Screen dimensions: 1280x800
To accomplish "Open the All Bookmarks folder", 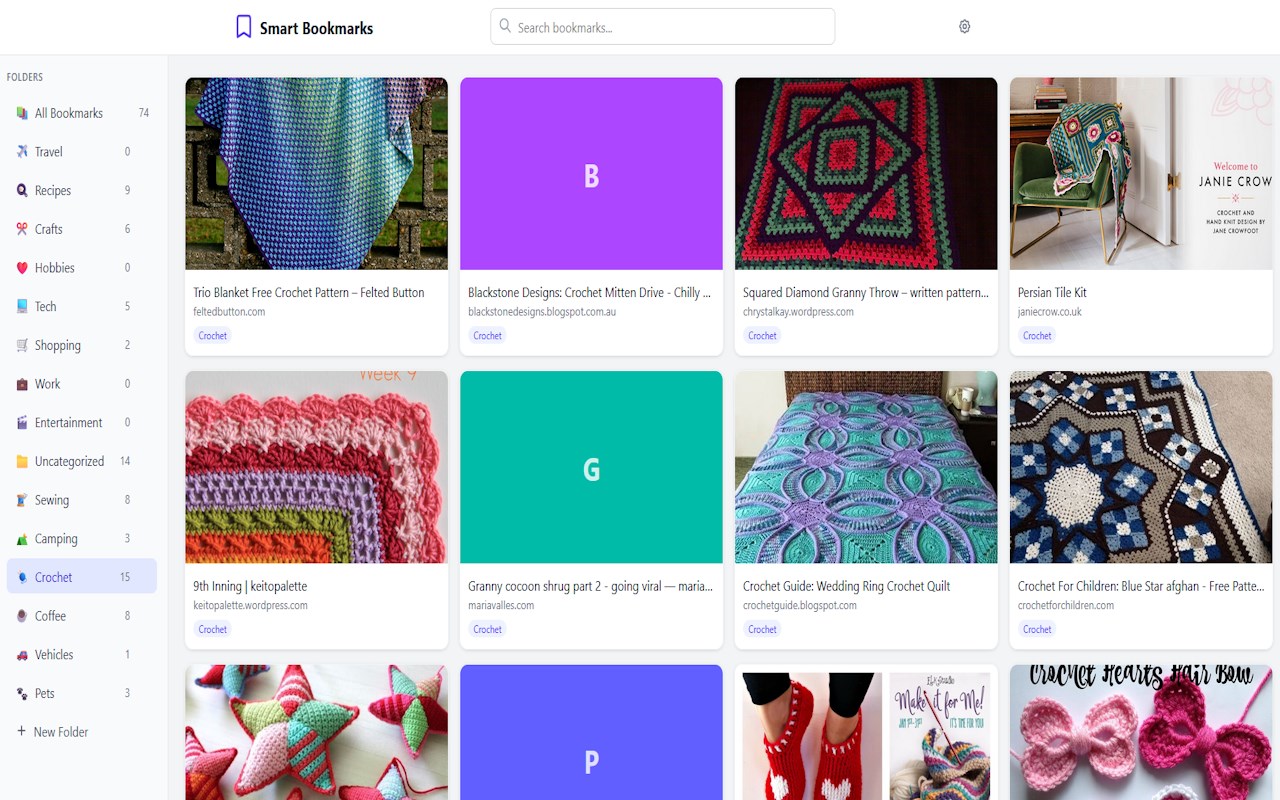I will click(82, 113).
